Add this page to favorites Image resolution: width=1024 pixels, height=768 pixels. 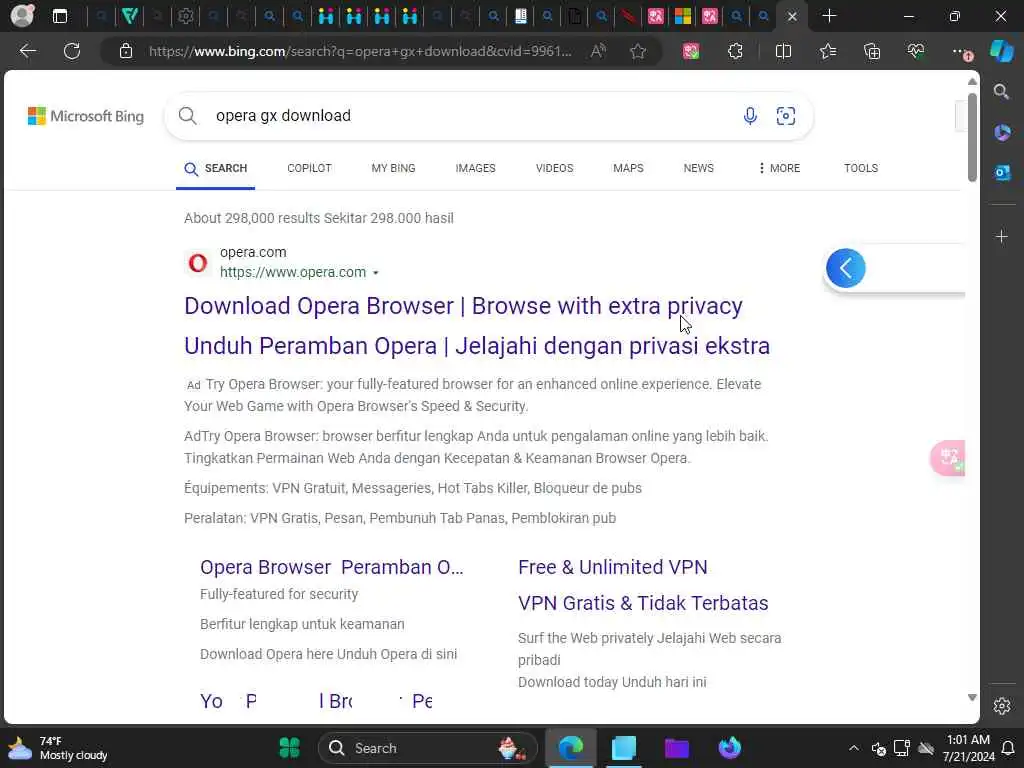(638, 51)
